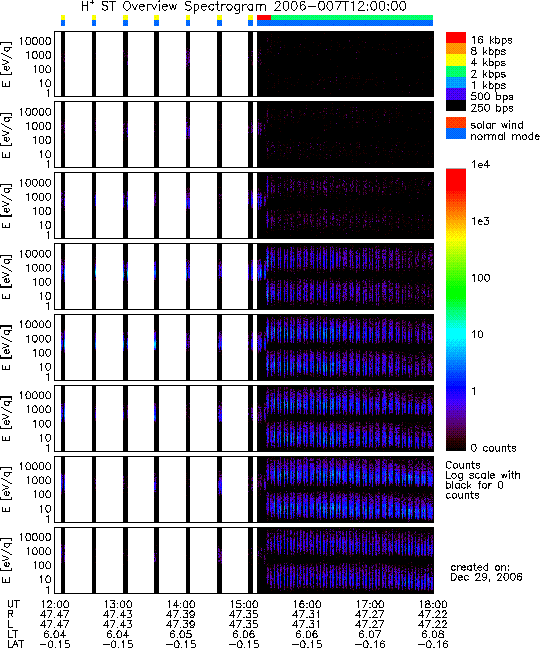Click the 16:00 UT time label
The height and width of the screenshot is (648, 540).
point(307,605)
